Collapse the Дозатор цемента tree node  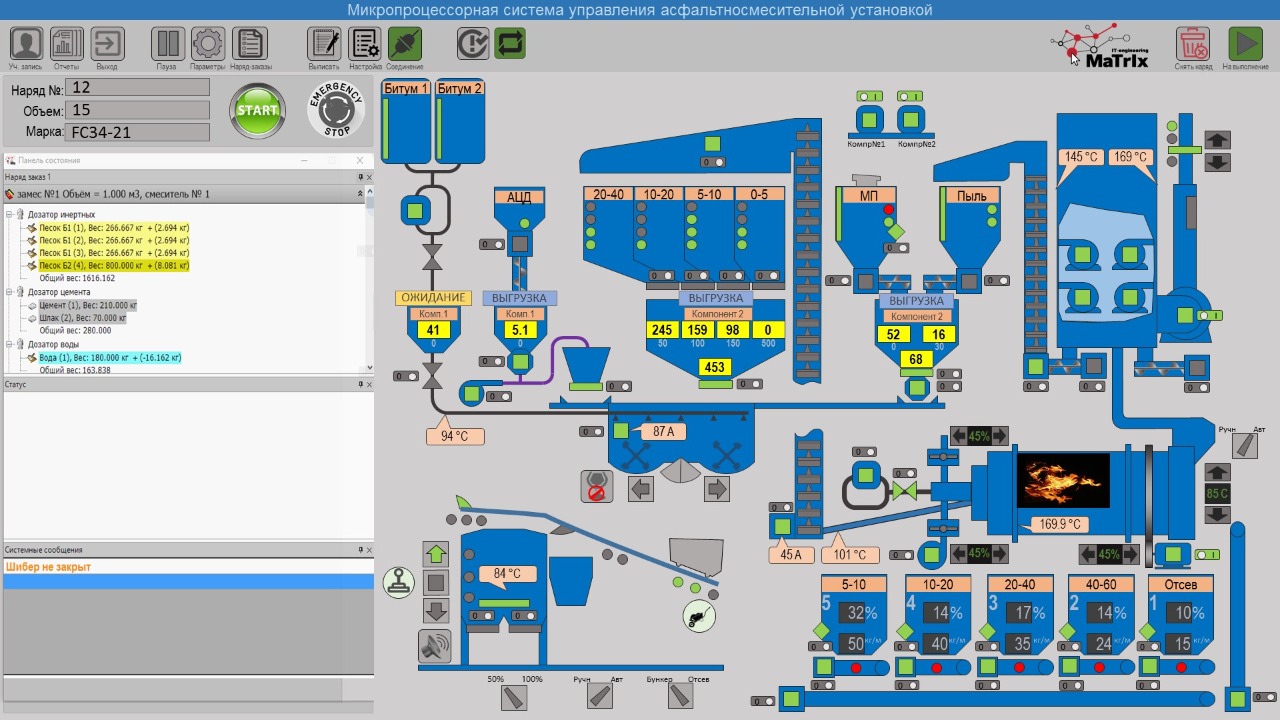click(x=9, y=292)
